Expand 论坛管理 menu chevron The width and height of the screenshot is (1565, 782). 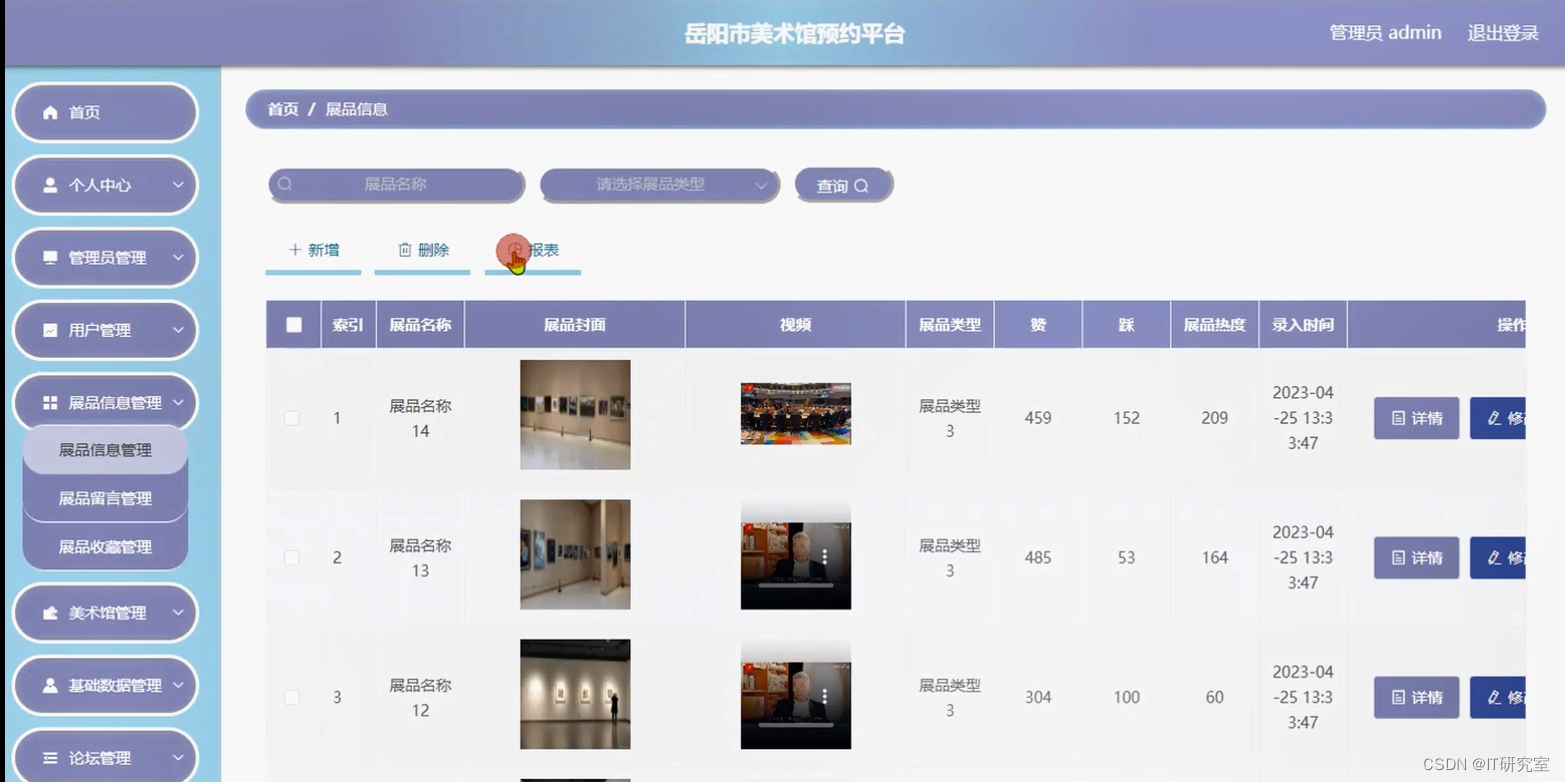(178, 758)
